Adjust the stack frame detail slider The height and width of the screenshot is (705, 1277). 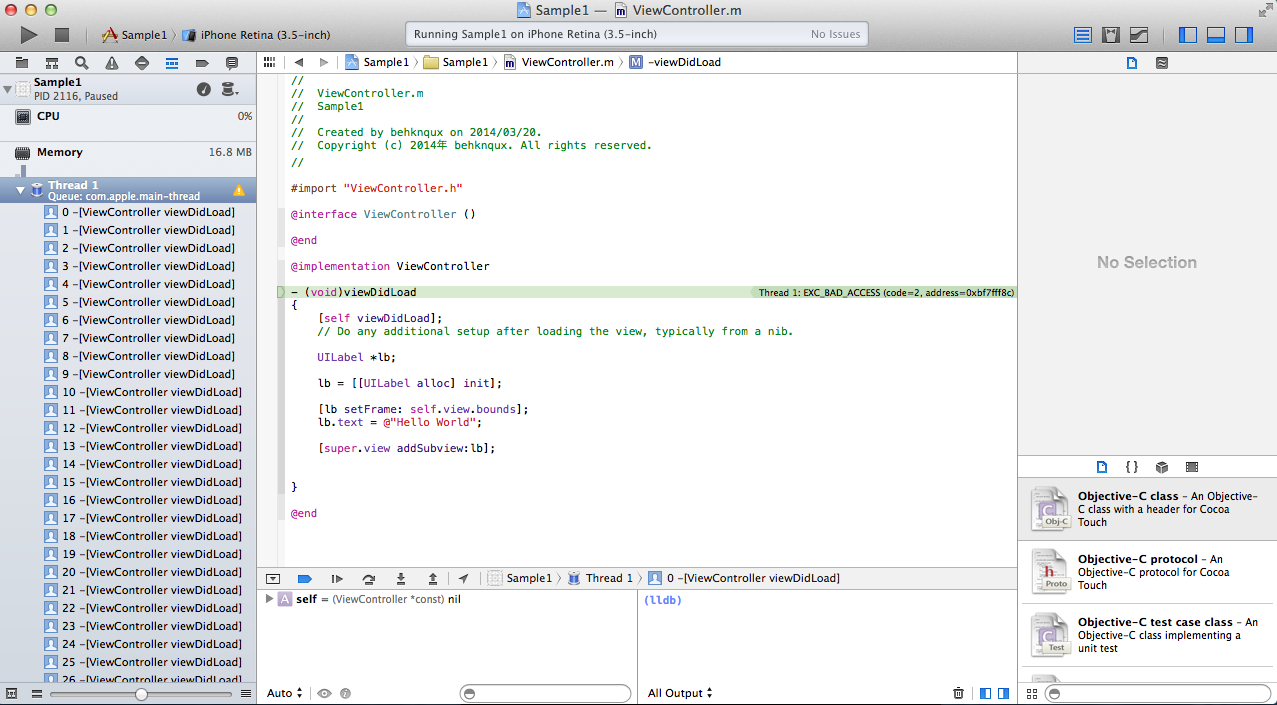141,694
